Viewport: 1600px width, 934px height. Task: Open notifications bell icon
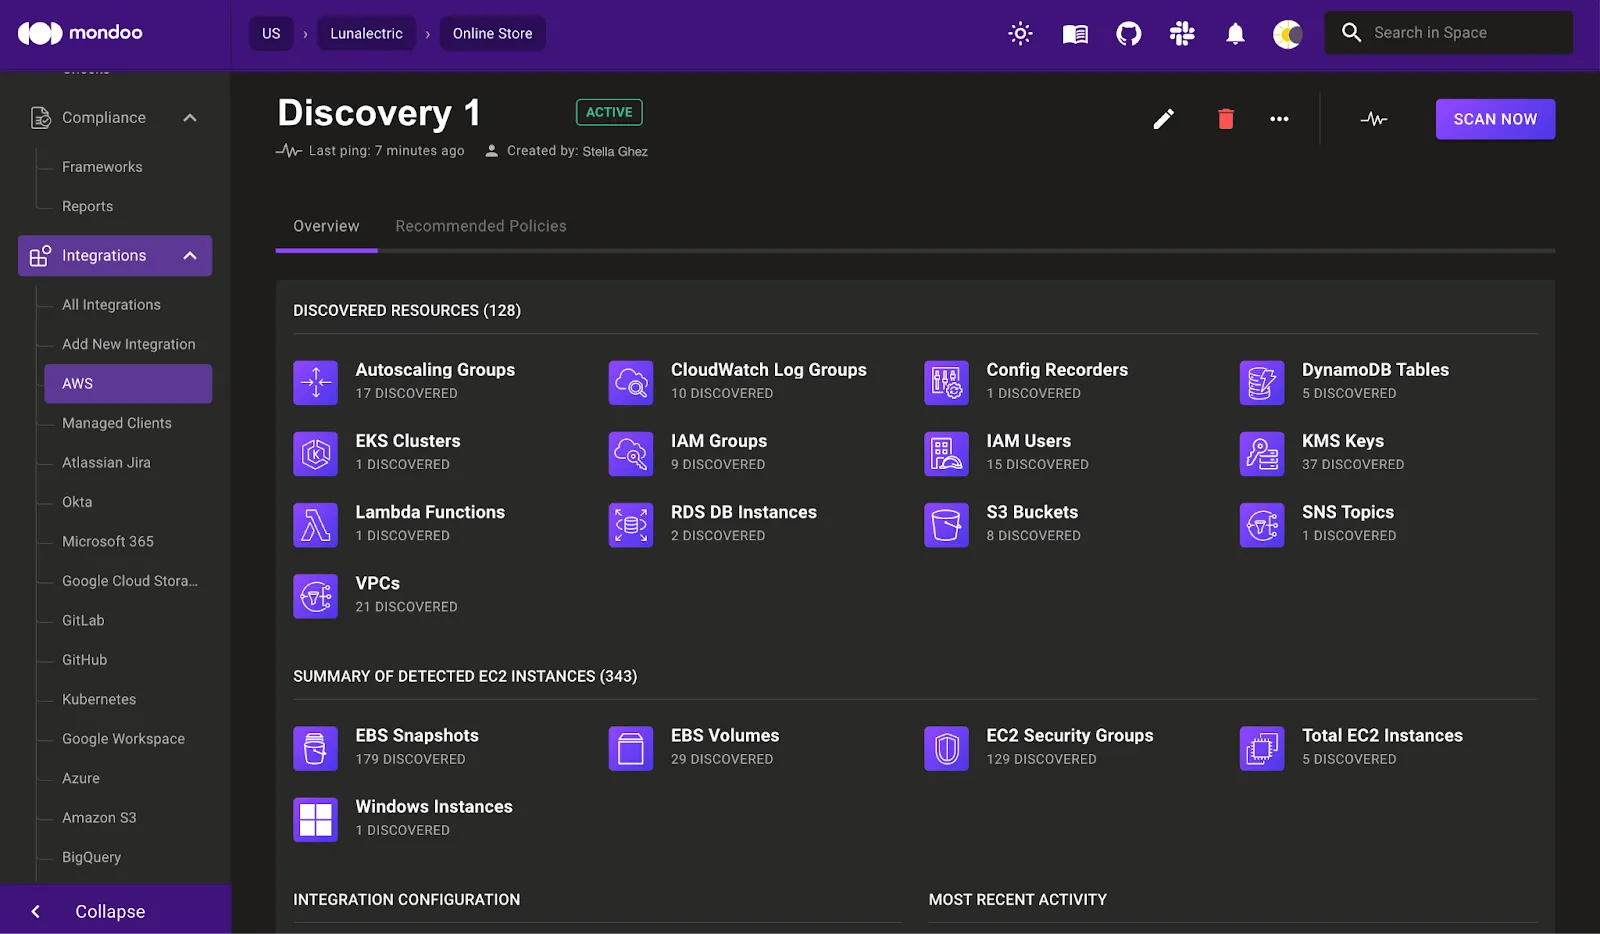click(1235, 34)
